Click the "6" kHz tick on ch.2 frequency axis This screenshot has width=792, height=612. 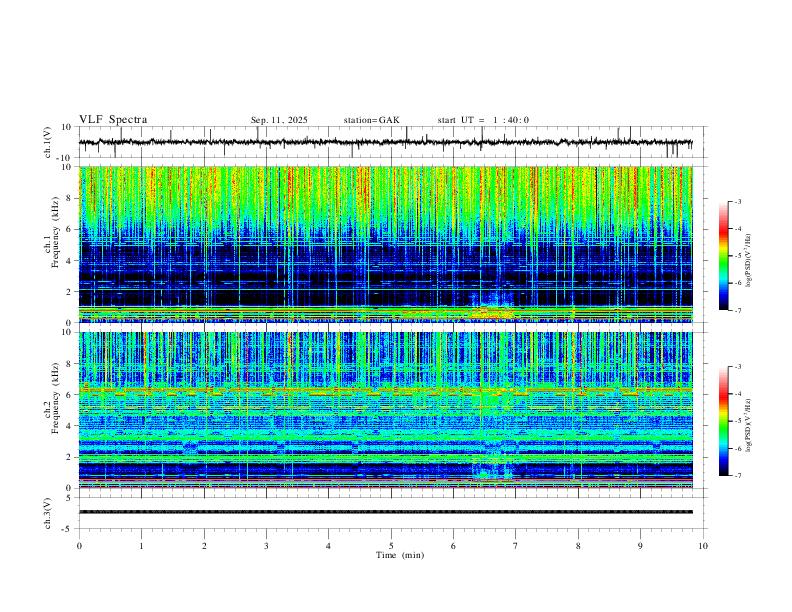click(x=69, y=395)
